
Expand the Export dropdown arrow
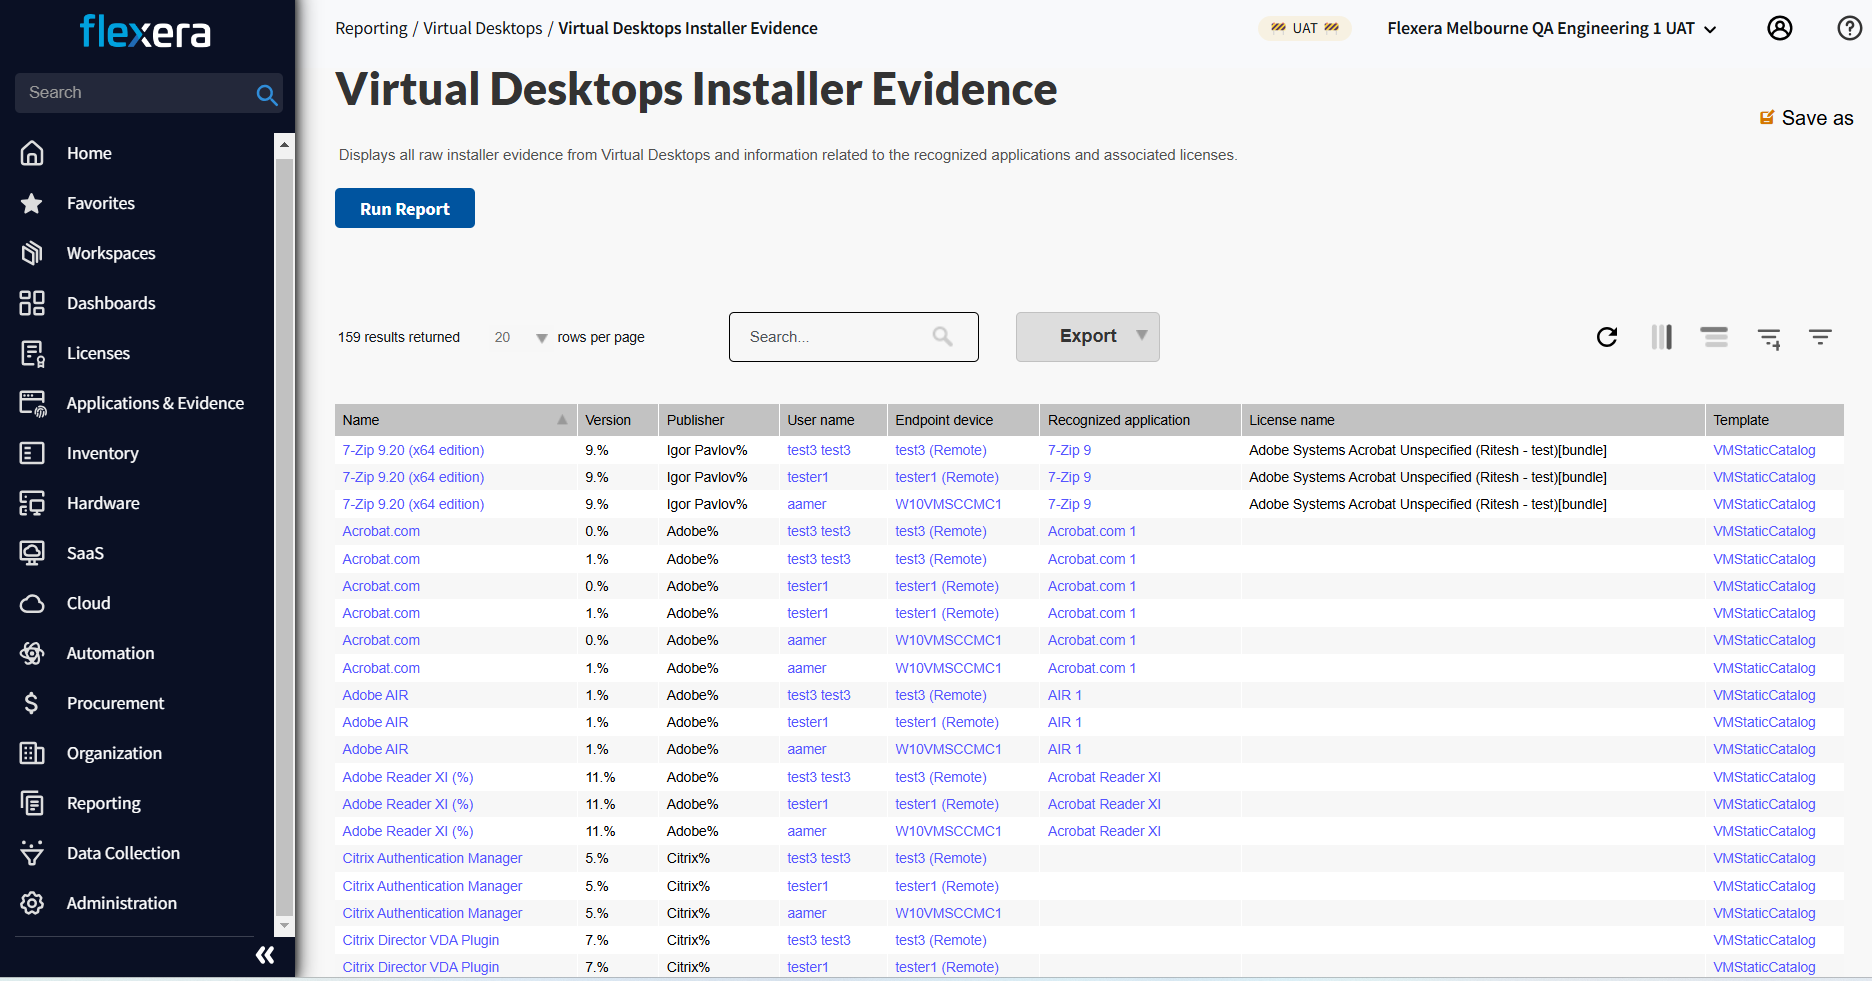coord(1141,336)
